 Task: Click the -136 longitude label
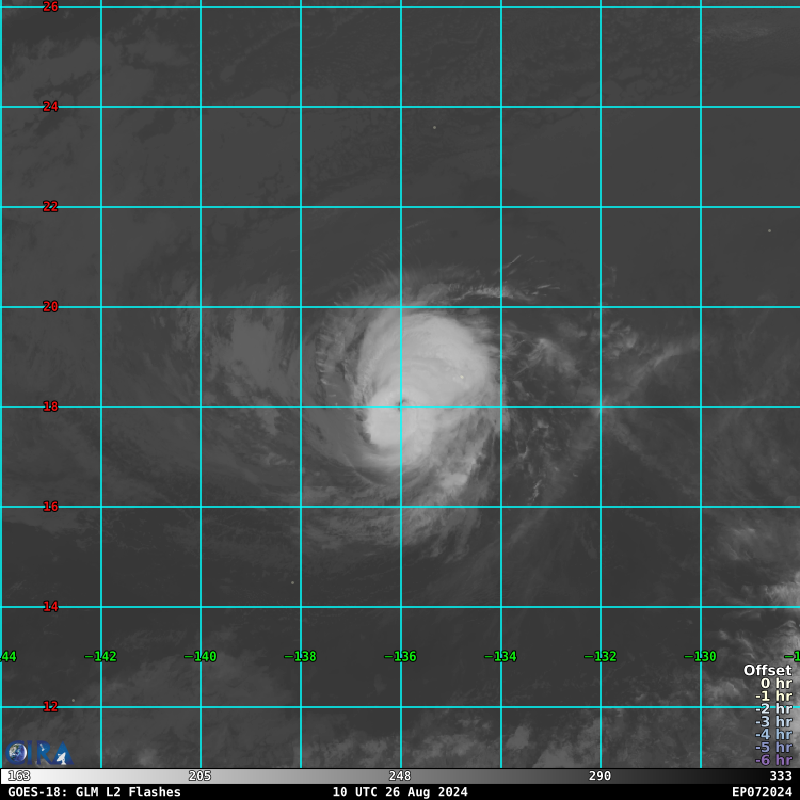(x=400, y=657)
